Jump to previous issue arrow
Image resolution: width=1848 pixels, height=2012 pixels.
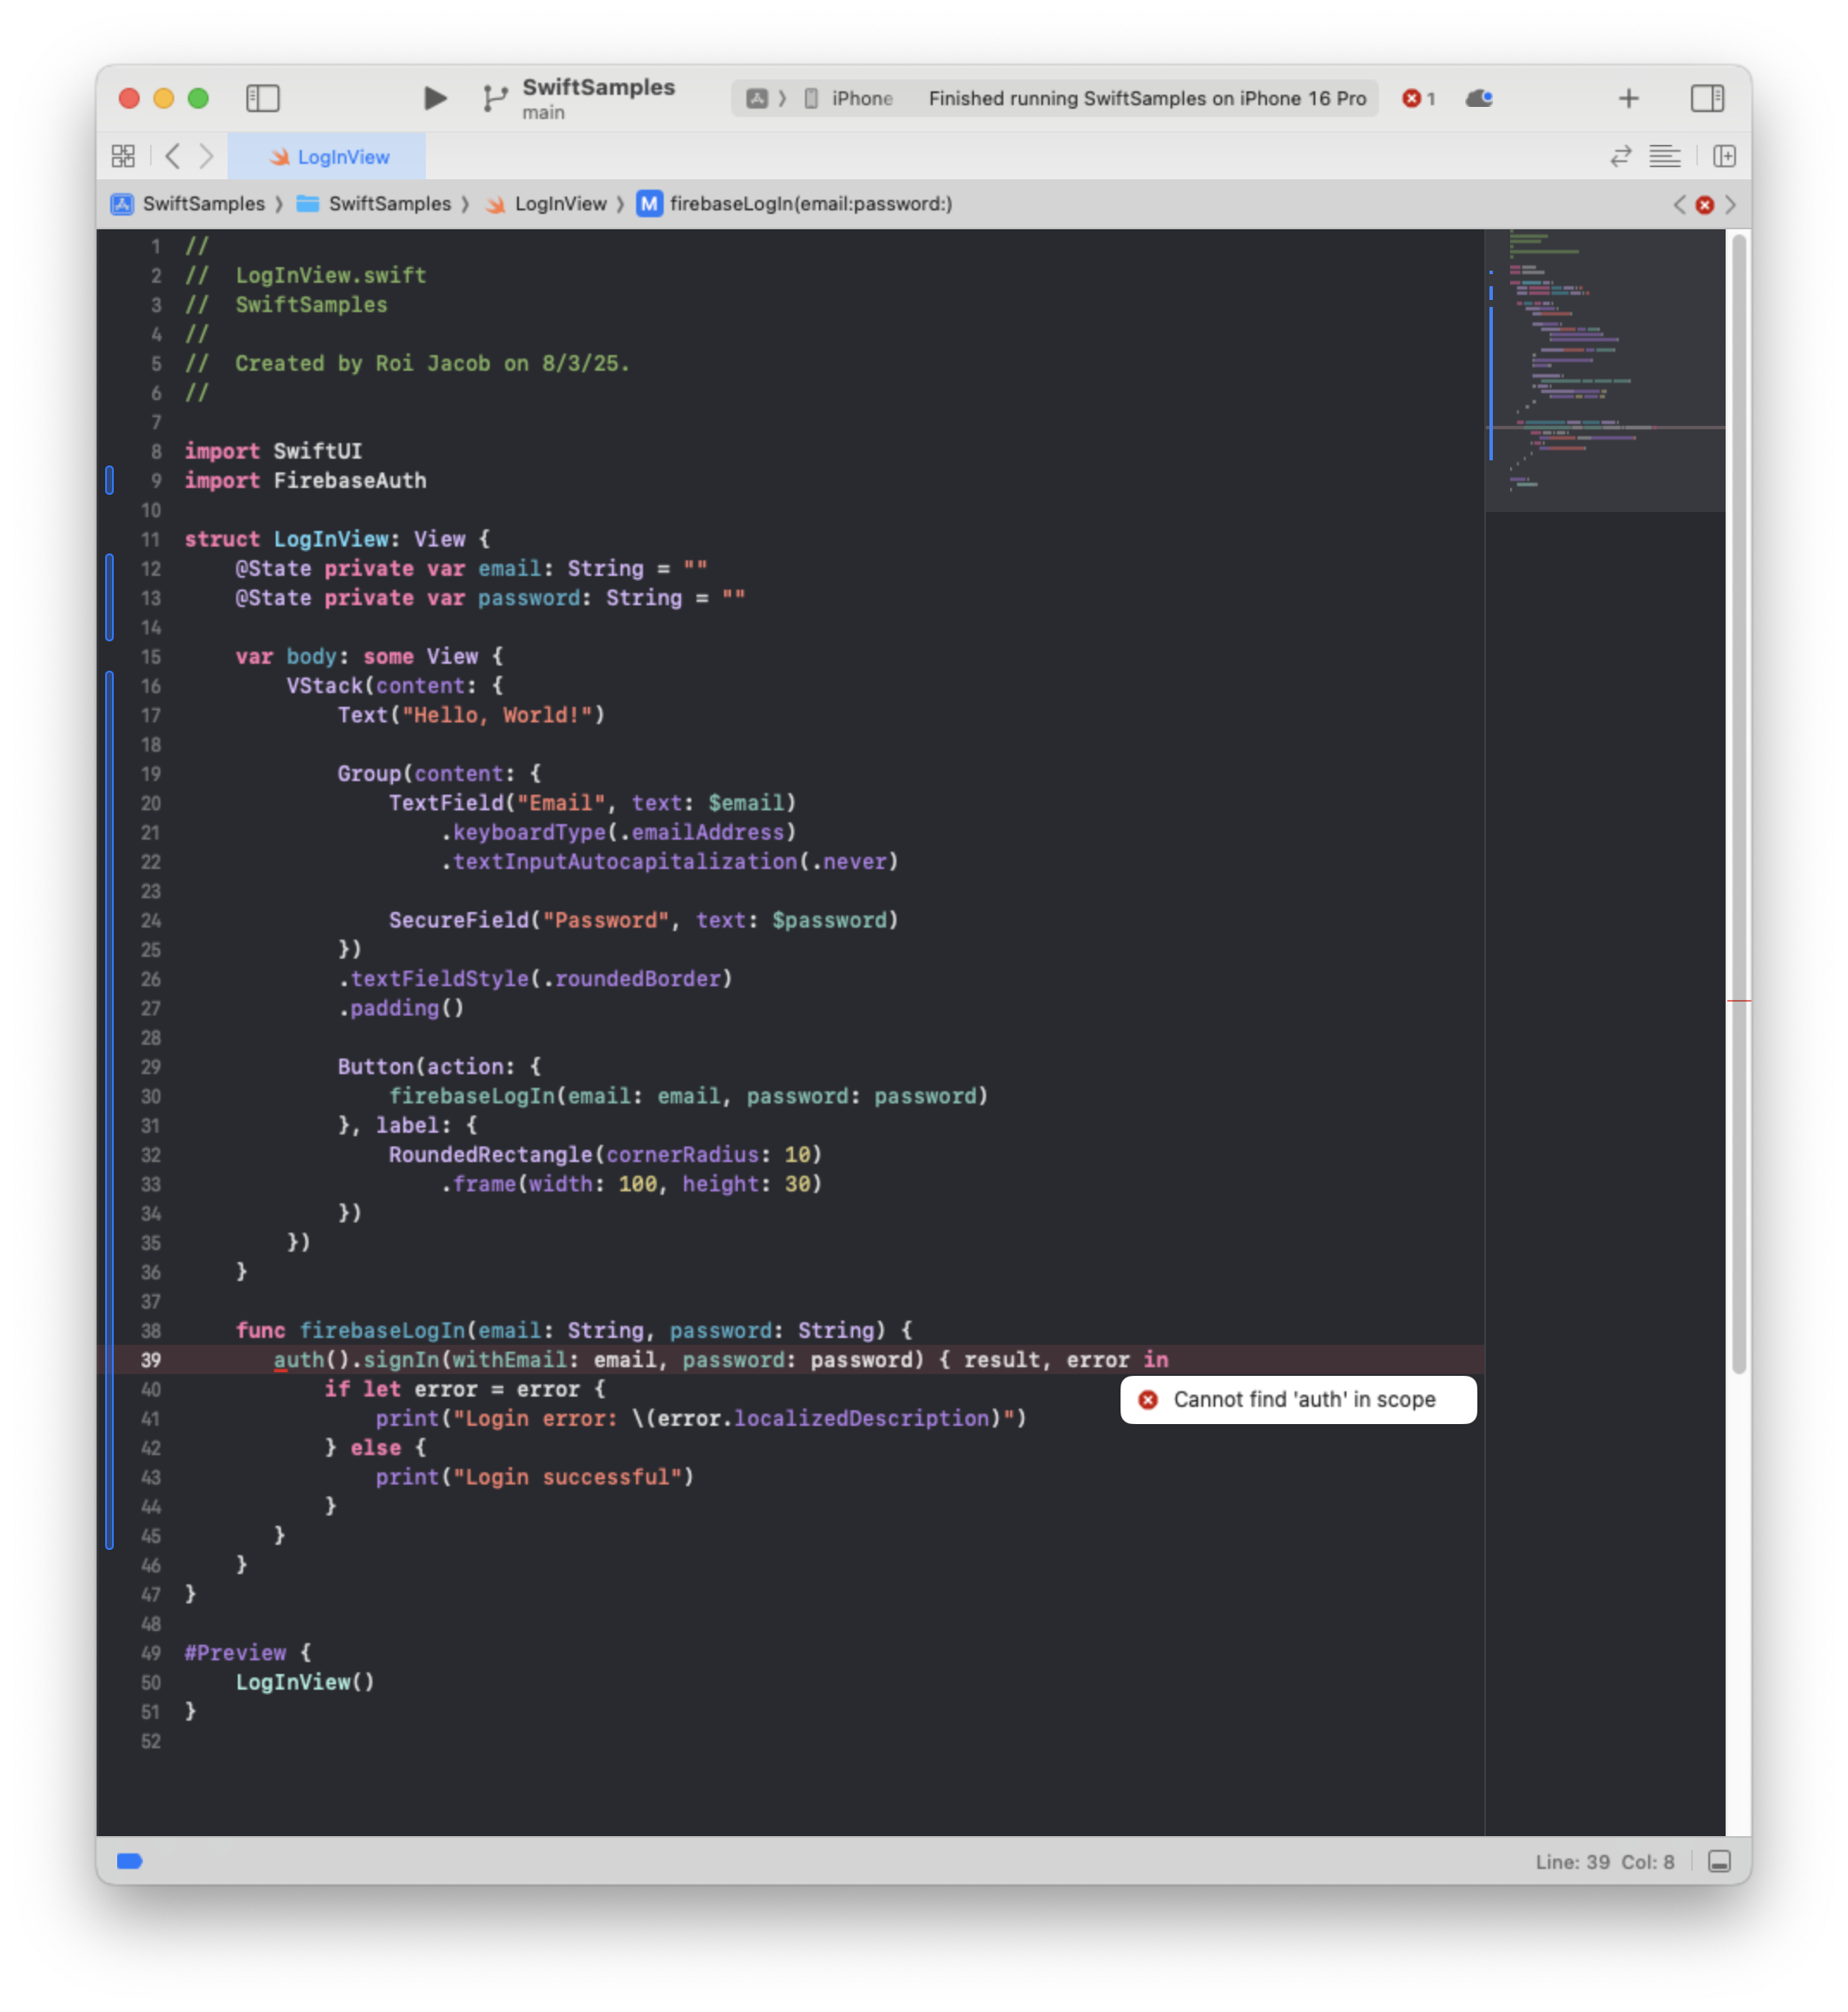(1679, 205)
